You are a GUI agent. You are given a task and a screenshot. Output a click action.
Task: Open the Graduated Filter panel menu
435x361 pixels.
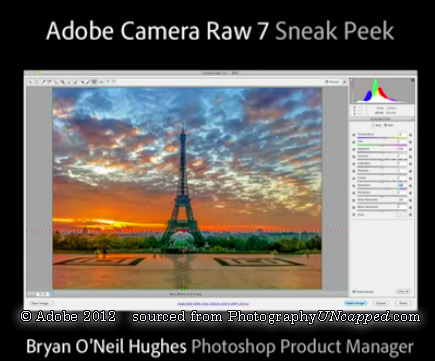click(x=413, y=119)
